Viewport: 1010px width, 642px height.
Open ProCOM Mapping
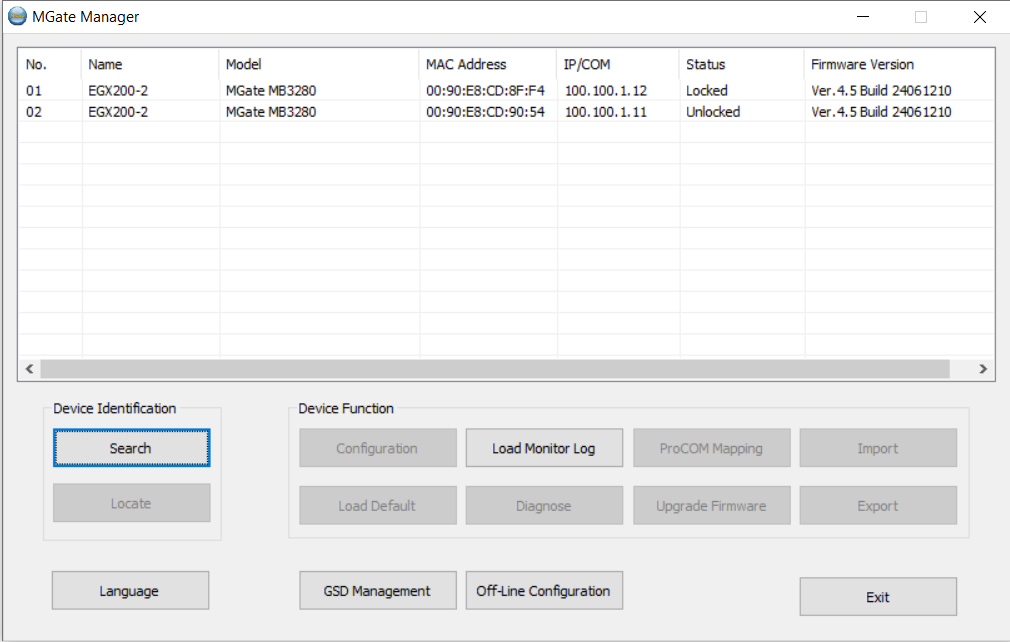click(712, 448)
